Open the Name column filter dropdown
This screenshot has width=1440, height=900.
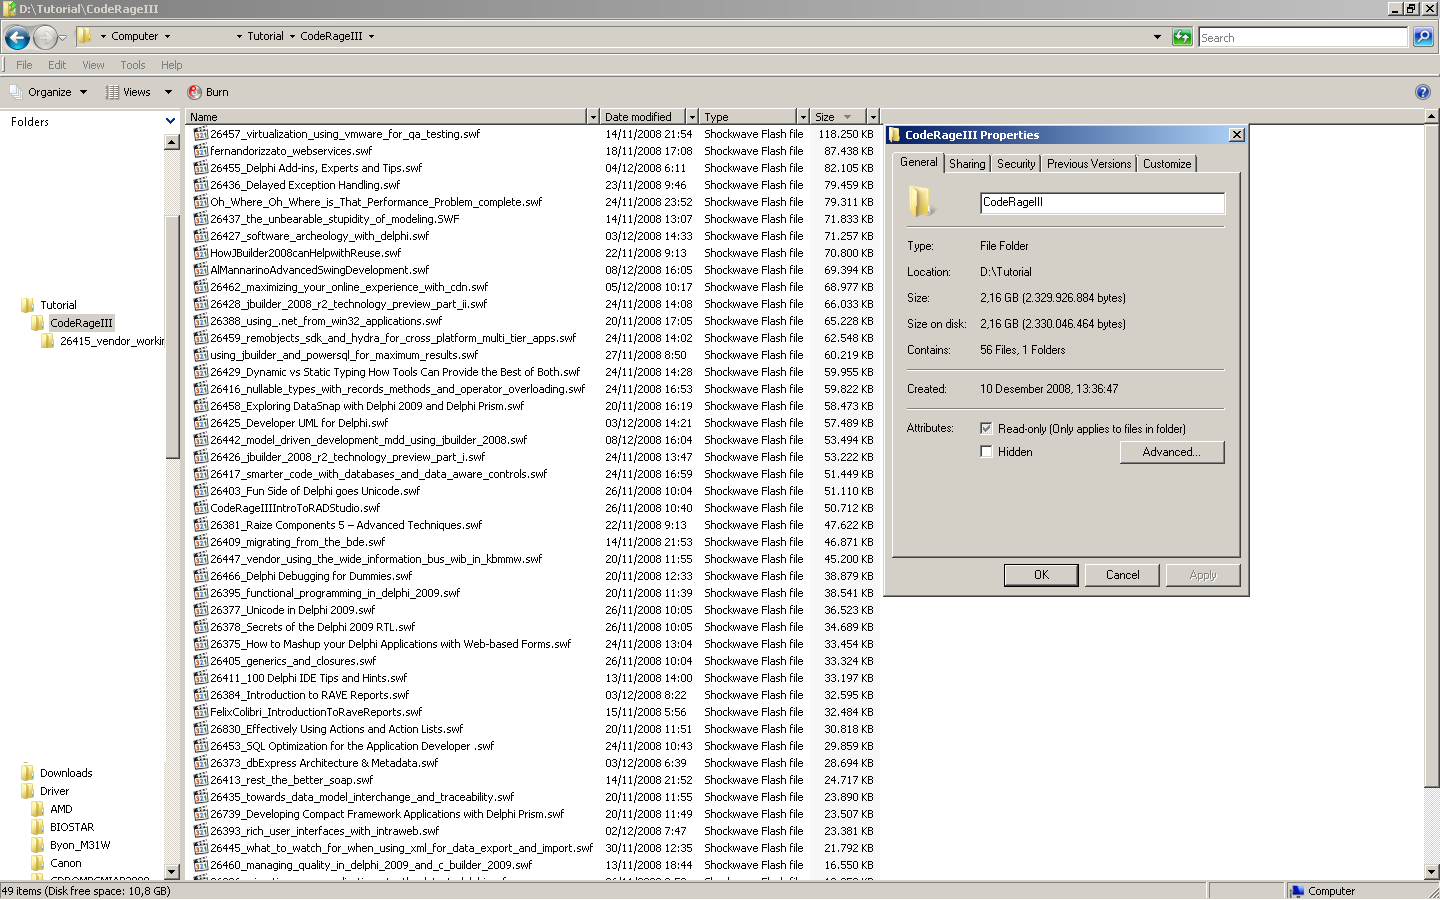point(593,117)
